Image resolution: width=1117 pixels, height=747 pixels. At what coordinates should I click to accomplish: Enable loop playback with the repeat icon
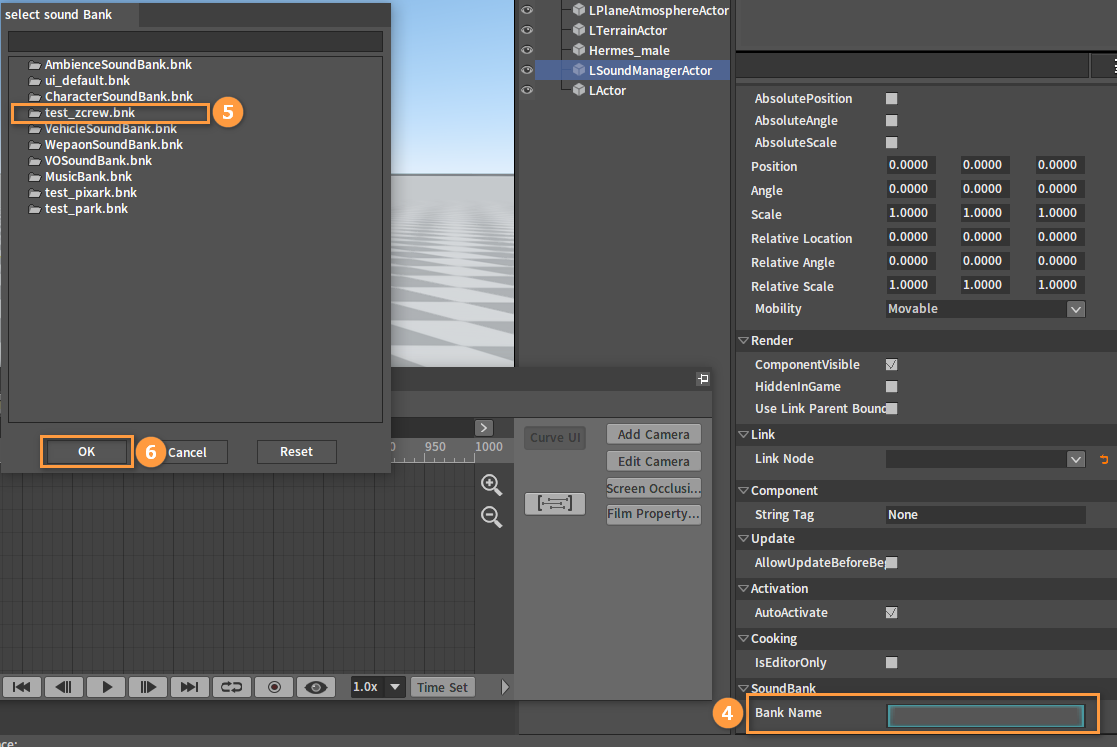231,687
